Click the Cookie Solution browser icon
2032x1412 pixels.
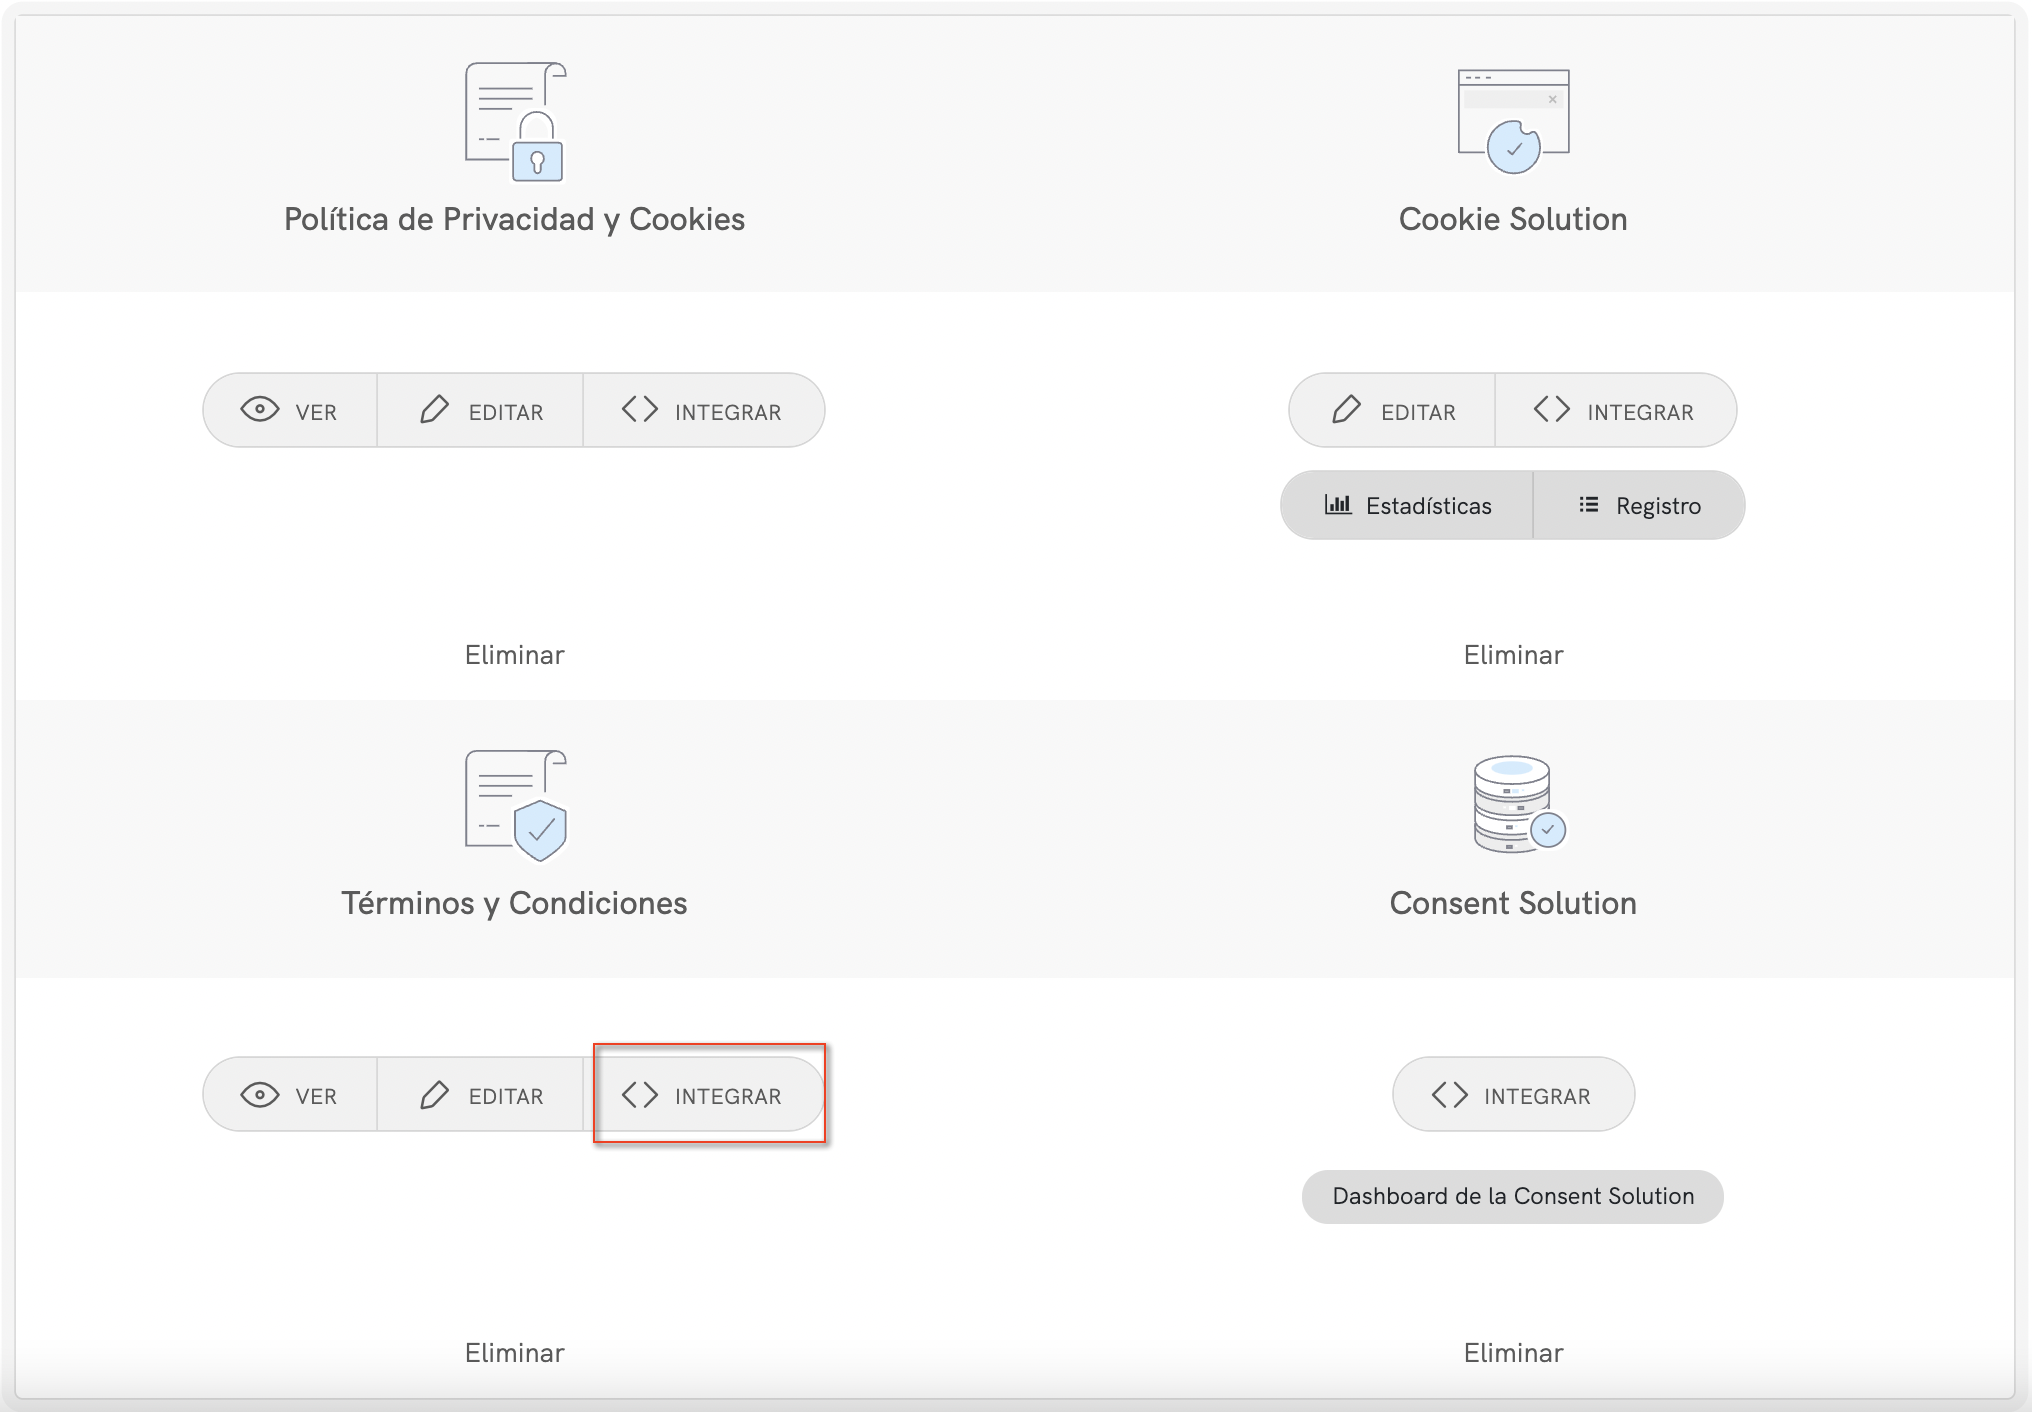pyautogui.click(x=1513, y=122)
